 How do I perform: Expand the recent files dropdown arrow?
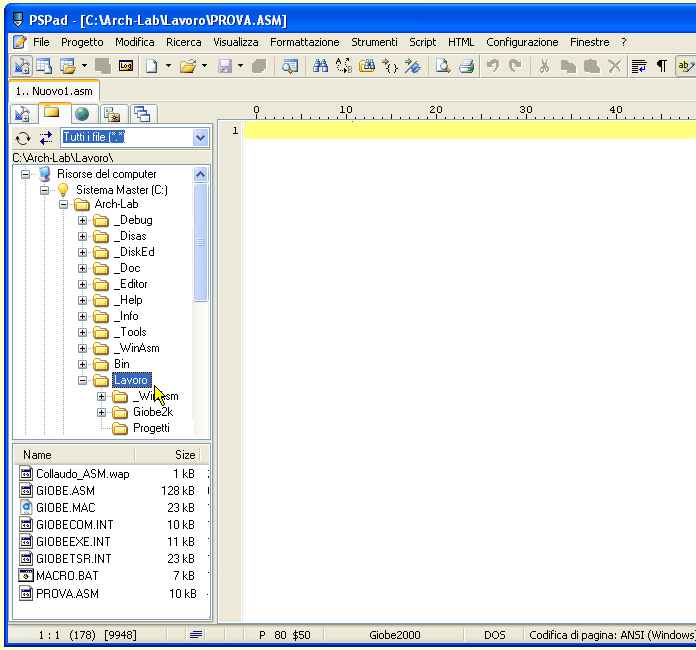click(x=204, y=67)
